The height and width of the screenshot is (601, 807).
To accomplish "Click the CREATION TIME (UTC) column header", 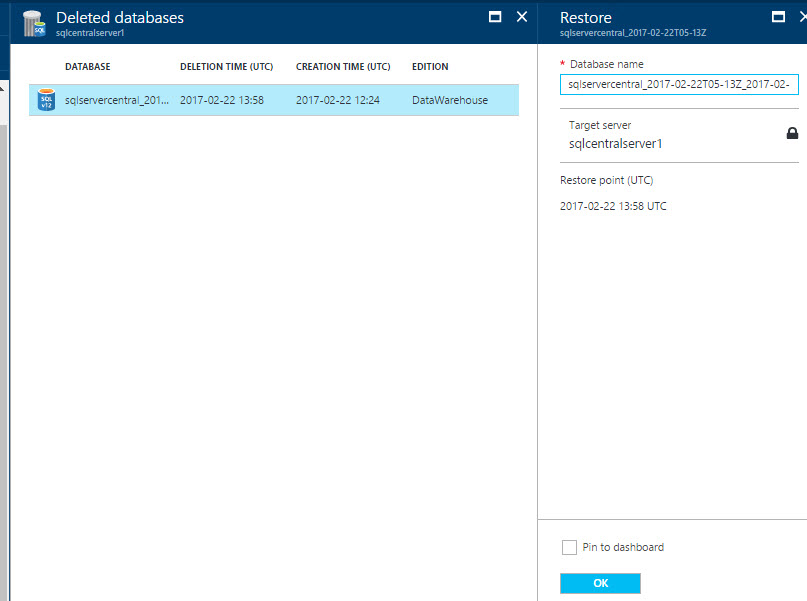I will pyautogui.click(x=343, y=66).
